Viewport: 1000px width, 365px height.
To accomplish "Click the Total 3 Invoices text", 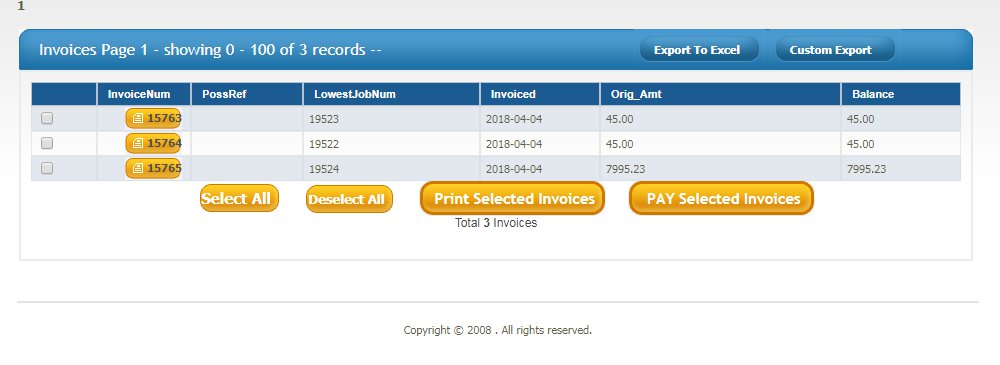I will click(496, 223).
